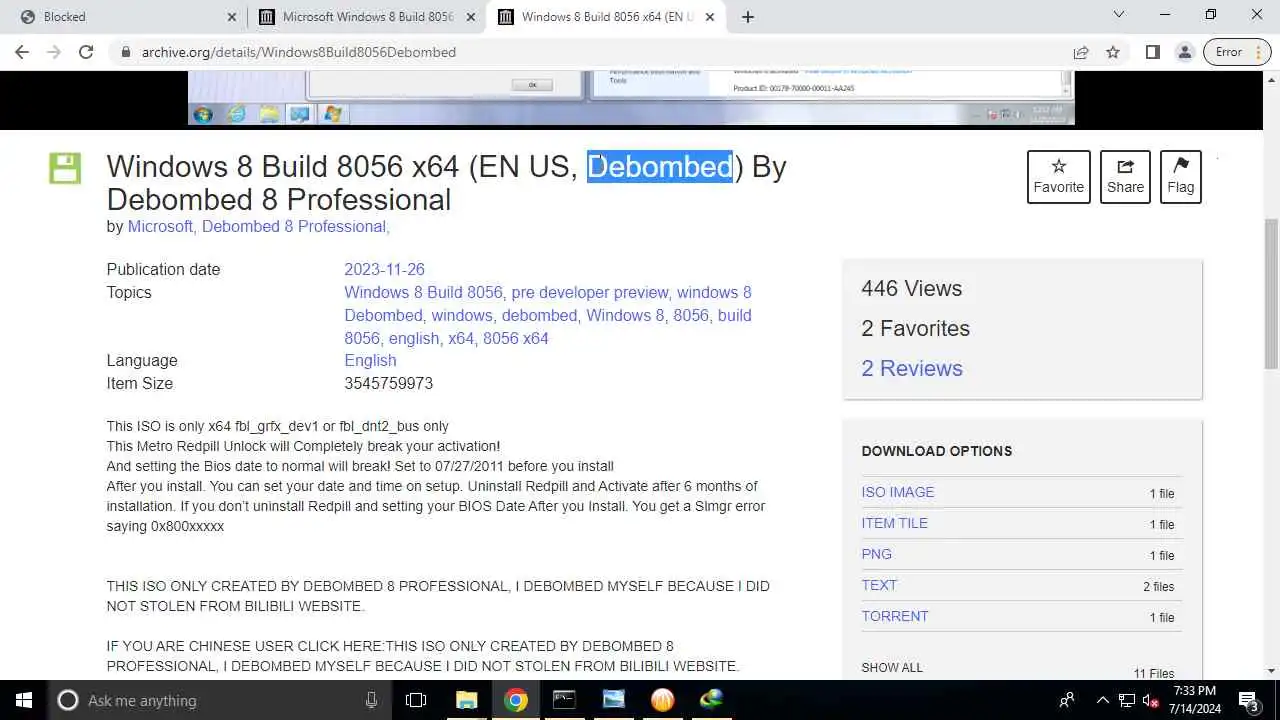Open the muted volume tray icon
Image resolution: width=1280 pixels, height=720 pixels.
pyautogui.click(x=1150, y=700)
